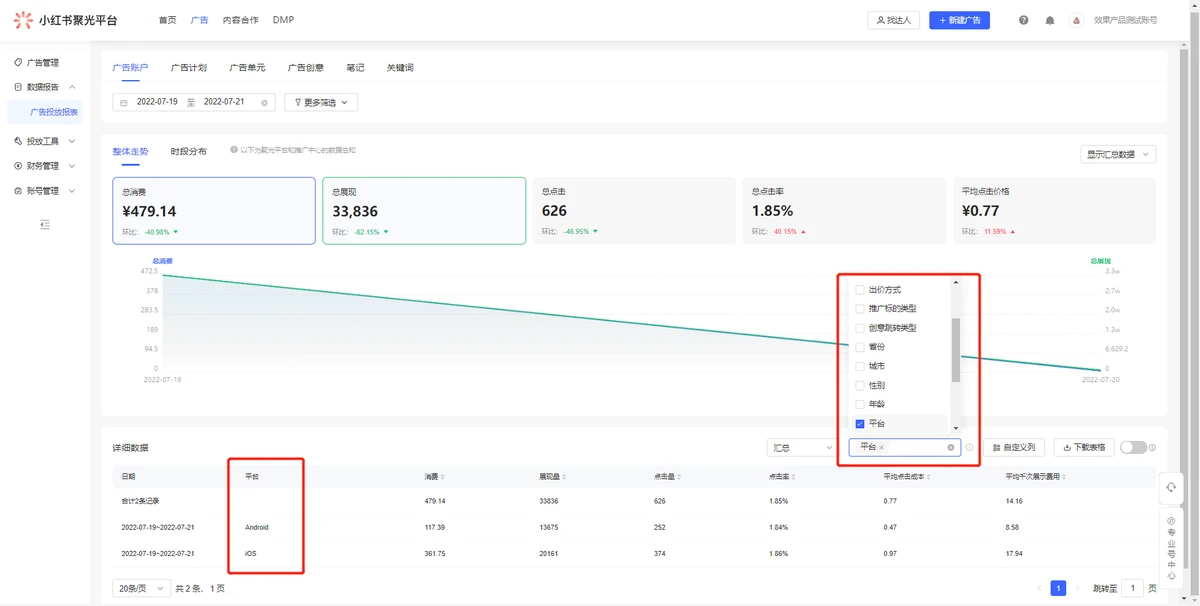The width and height of the screenshot is (1200, 606).
Task: Collapse the sidebar with the fold icon
Action: [x=44, y=225]
